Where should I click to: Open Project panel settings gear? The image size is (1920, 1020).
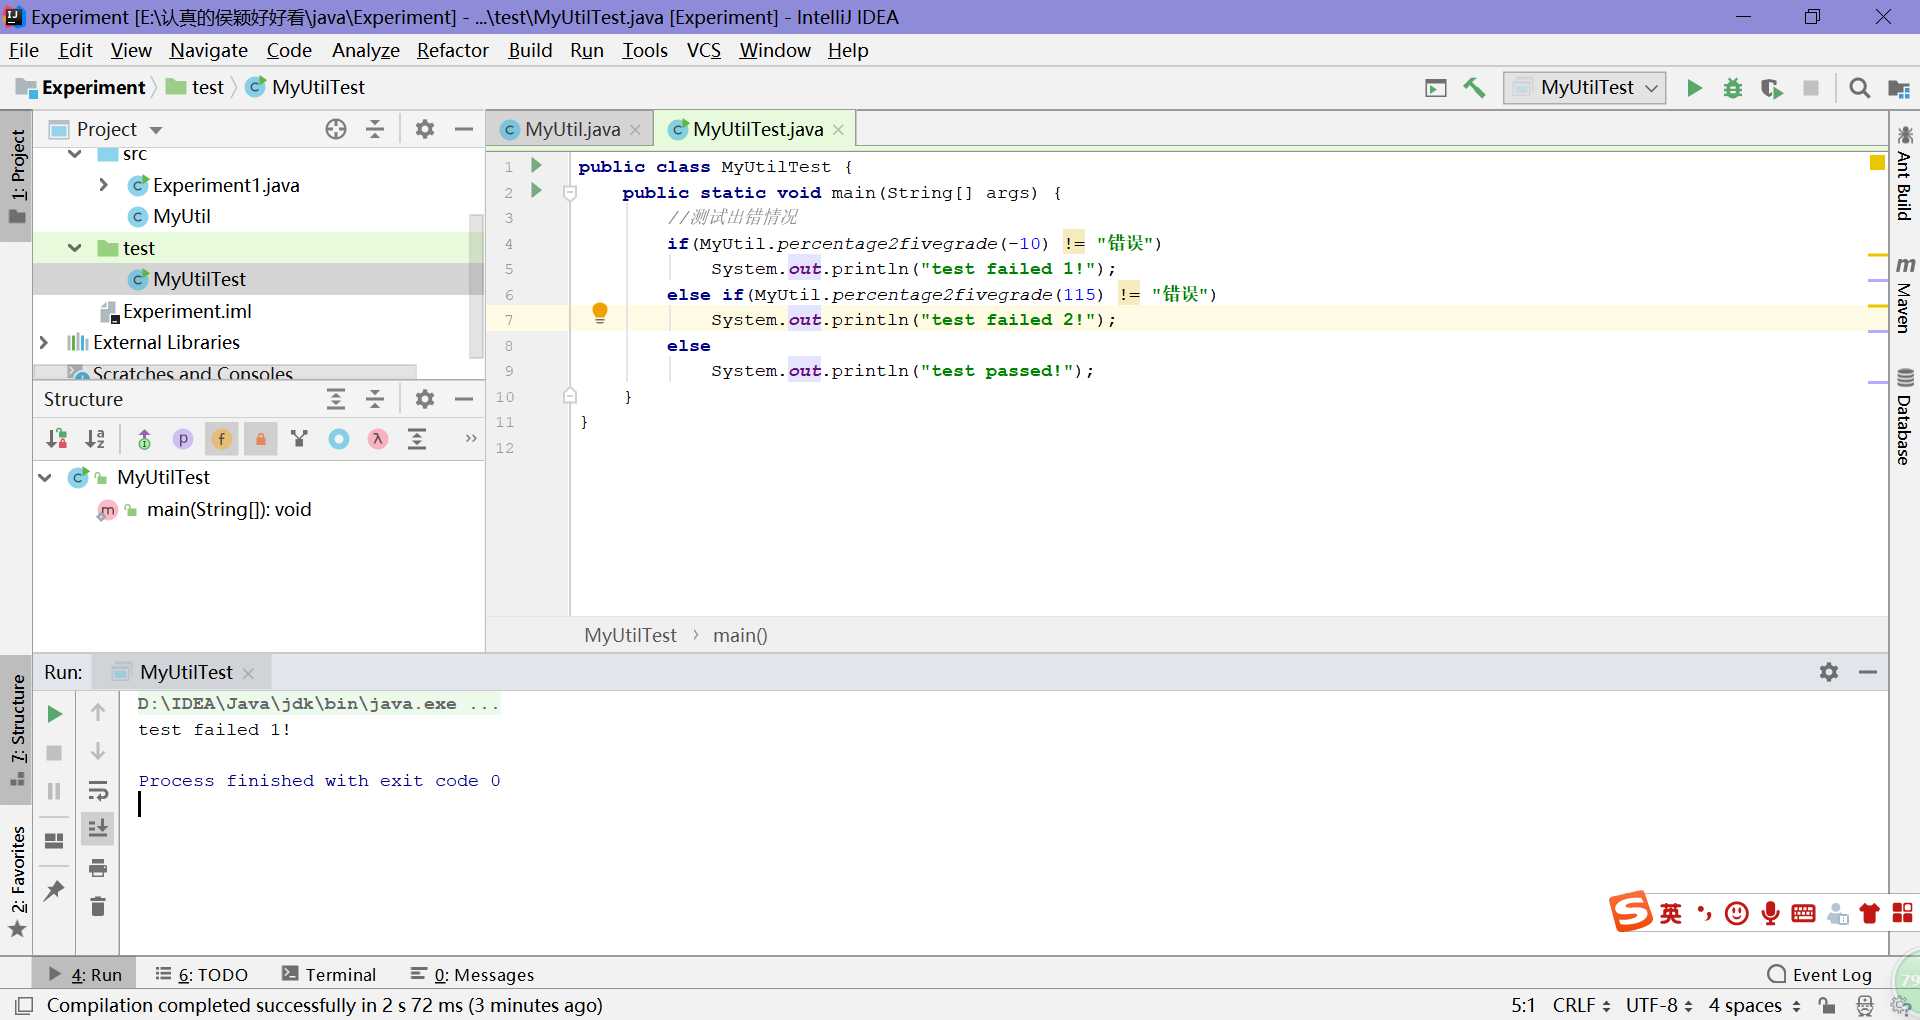click(x=425, y=129)
